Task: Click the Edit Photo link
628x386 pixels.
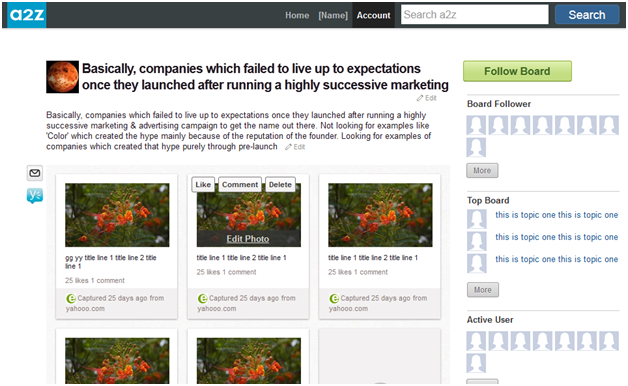Action: (248, 239)
